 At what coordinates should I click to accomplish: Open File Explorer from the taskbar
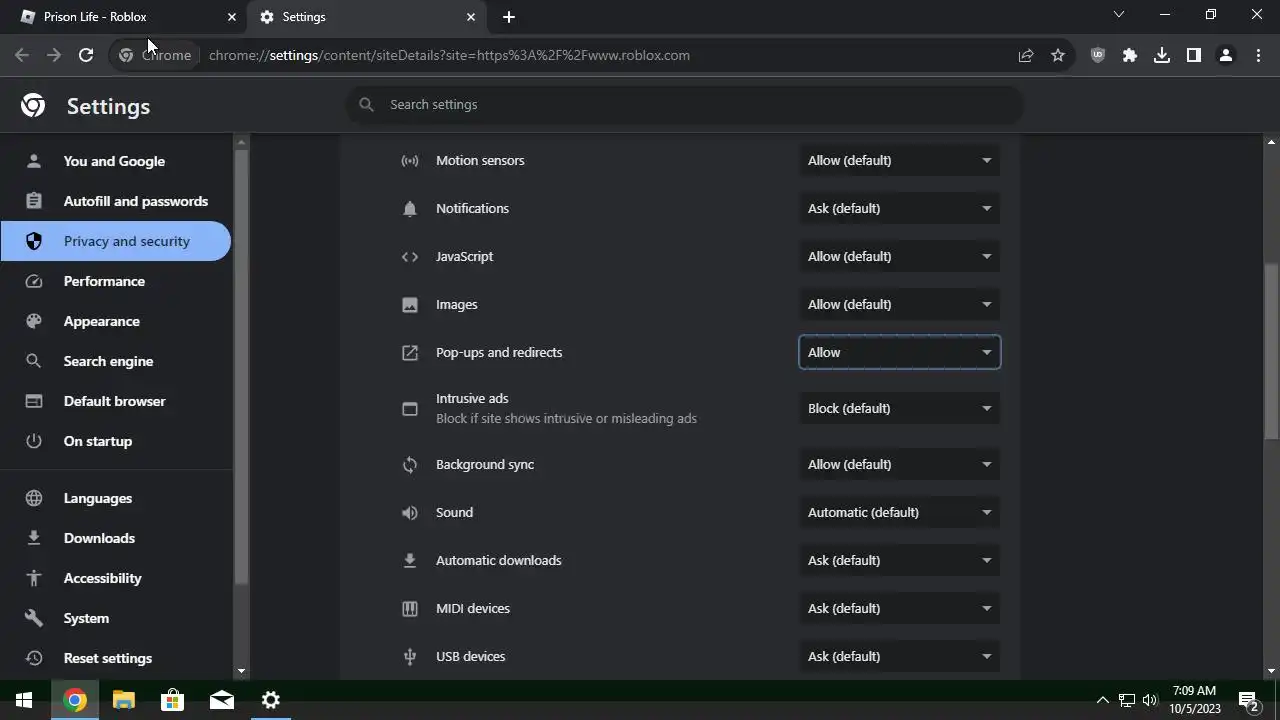click(x=123, y=700)
